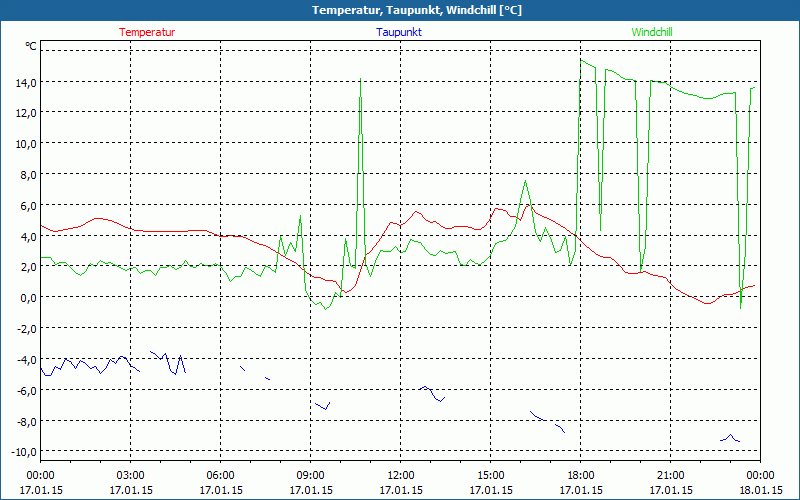Click the -8,0 y-axis label
This screenshot has height=500, width=800.
coord(26,421)
